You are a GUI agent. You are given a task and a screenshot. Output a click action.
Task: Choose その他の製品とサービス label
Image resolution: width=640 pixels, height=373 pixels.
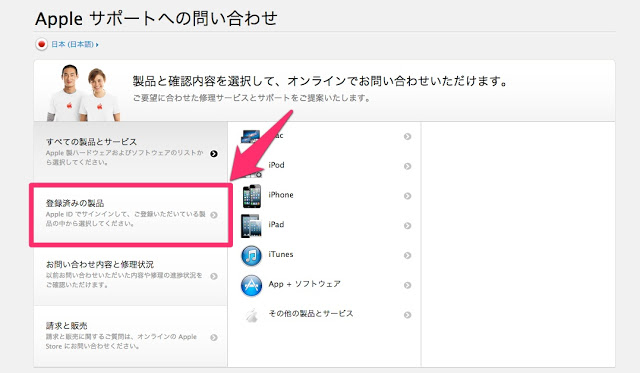311,313
